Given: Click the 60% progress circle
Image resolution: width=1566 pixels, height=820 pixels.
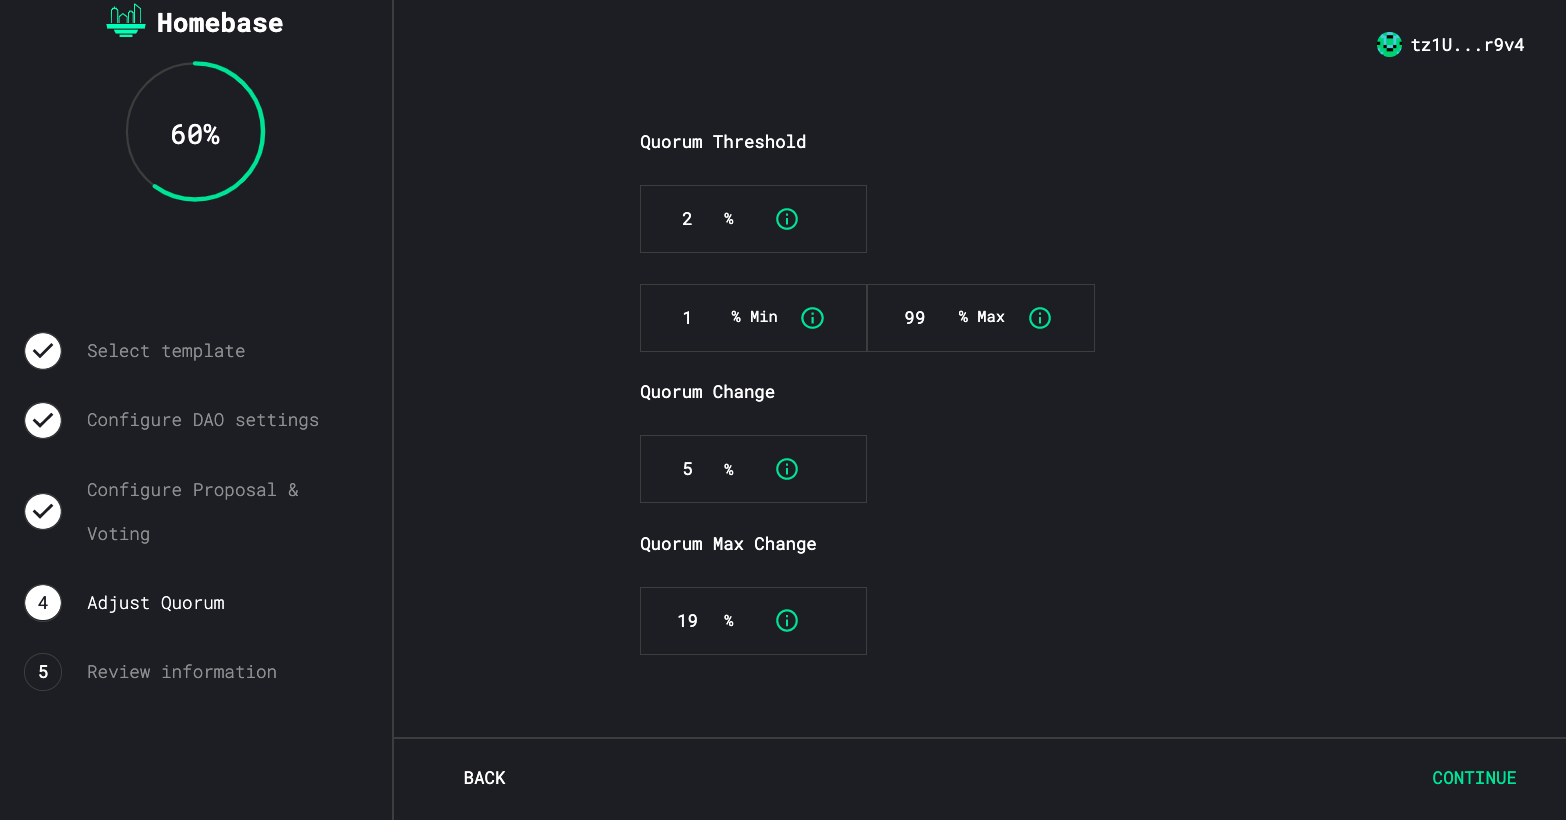Looking at the screenshot, I should pyautogui.click(x=195, y=132).
